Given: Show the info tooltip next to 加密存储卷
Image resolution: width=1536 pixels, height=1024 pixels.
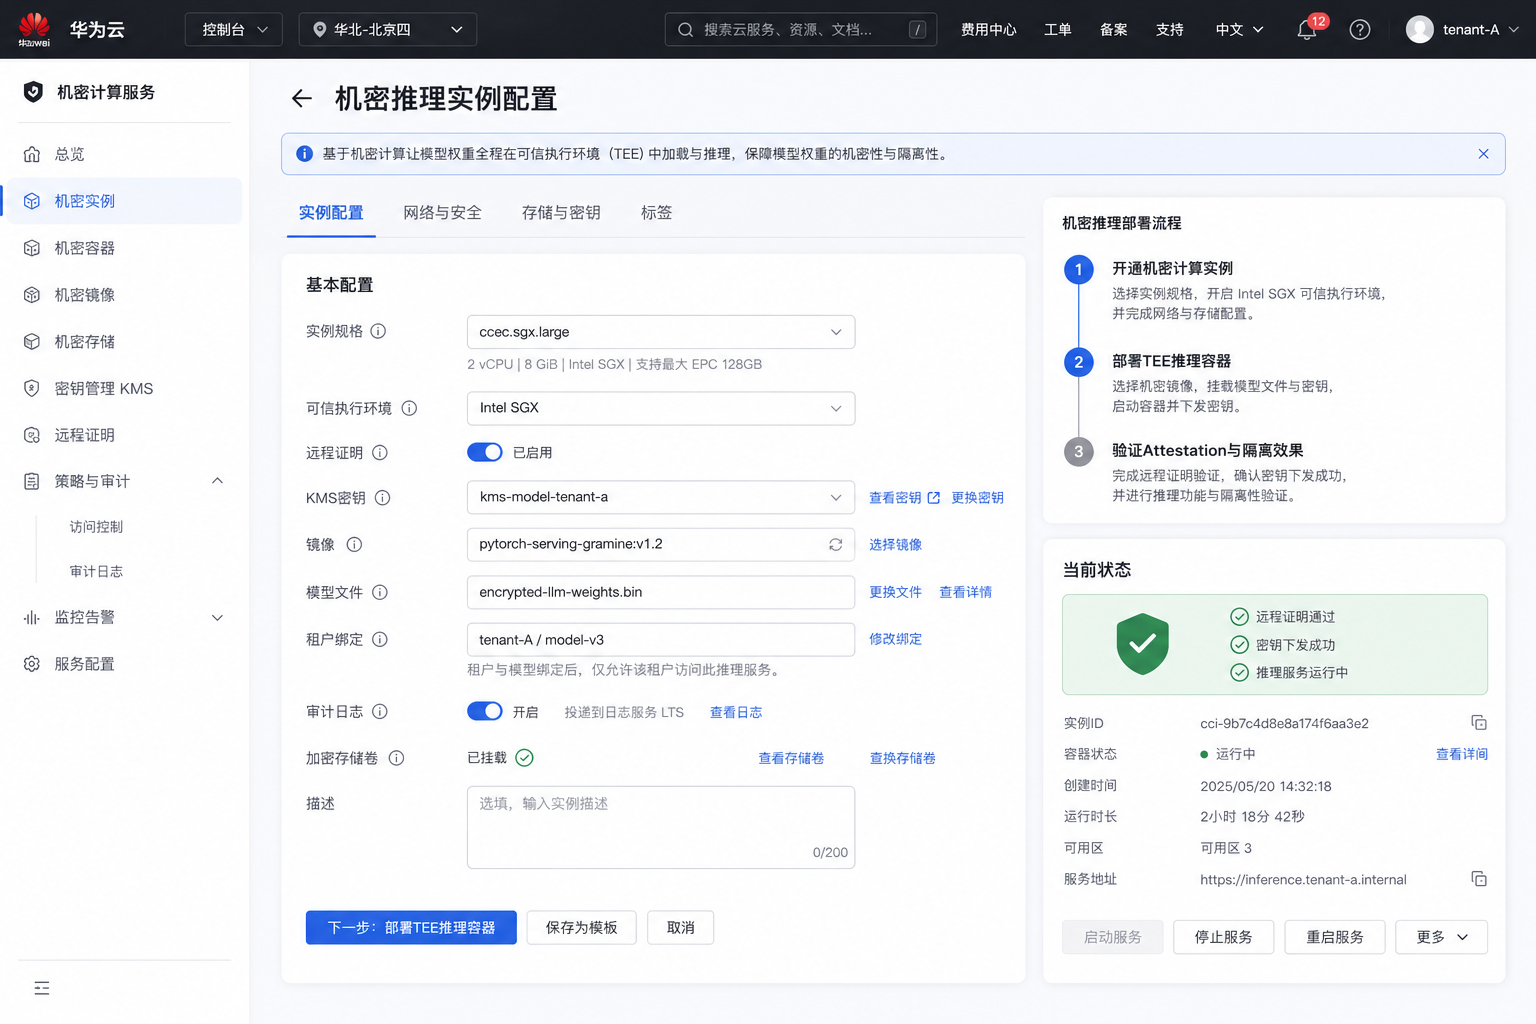Looking at the screenshot, I should (x=396, y=758).
